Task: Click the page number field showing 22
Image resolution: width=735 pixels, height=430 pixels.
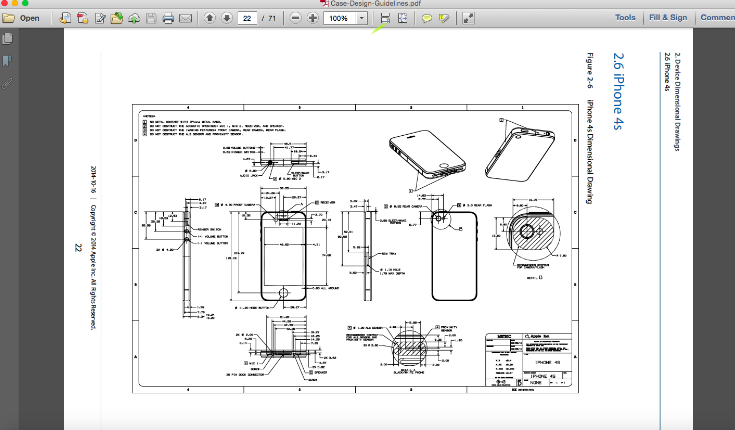Action: 247,18
